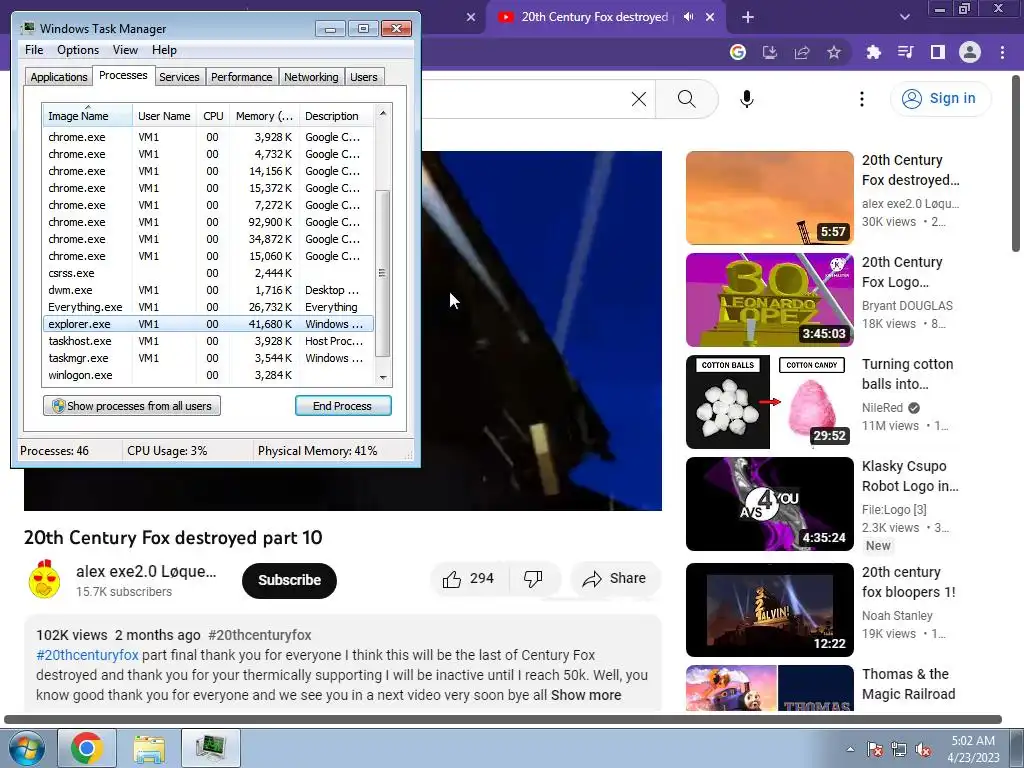1024x768 pixels.
Task: Select the dwm.exe process row
Action: [x=208, y=290]
